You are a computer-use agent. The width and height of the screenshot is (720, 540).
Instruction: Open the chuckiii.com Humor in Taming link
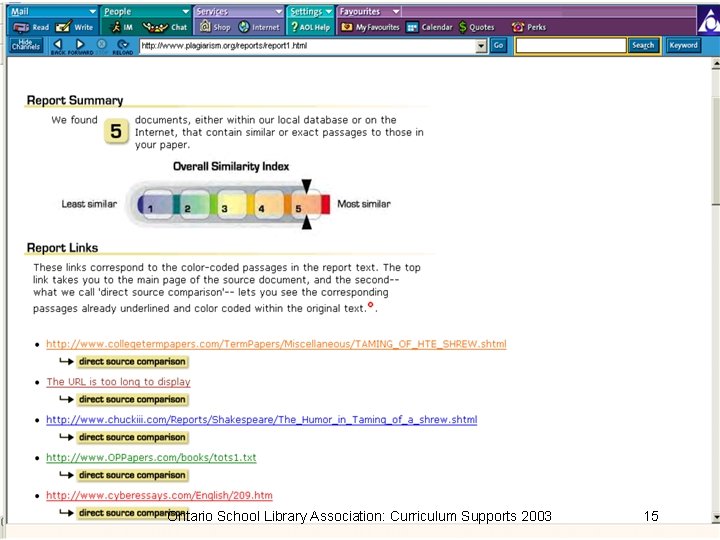261,420
